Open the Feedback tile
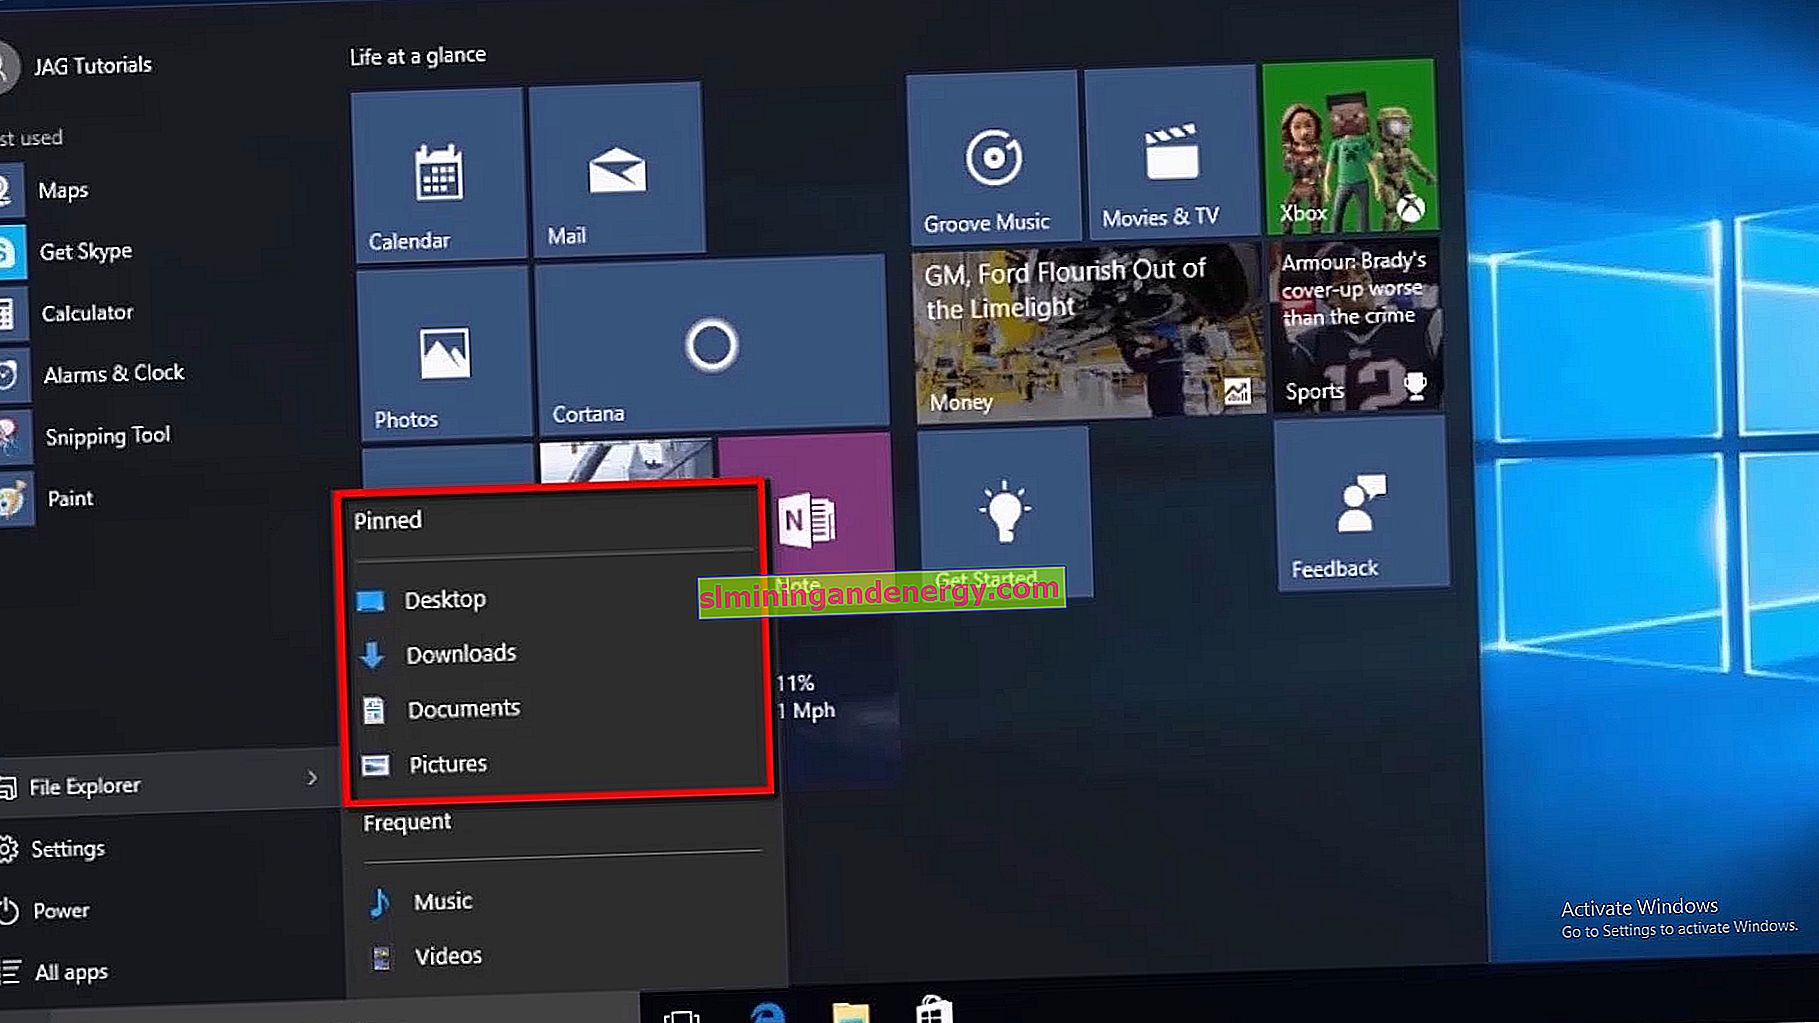This screenshot has height=1023, width=1819. [x=1362, y=504]
